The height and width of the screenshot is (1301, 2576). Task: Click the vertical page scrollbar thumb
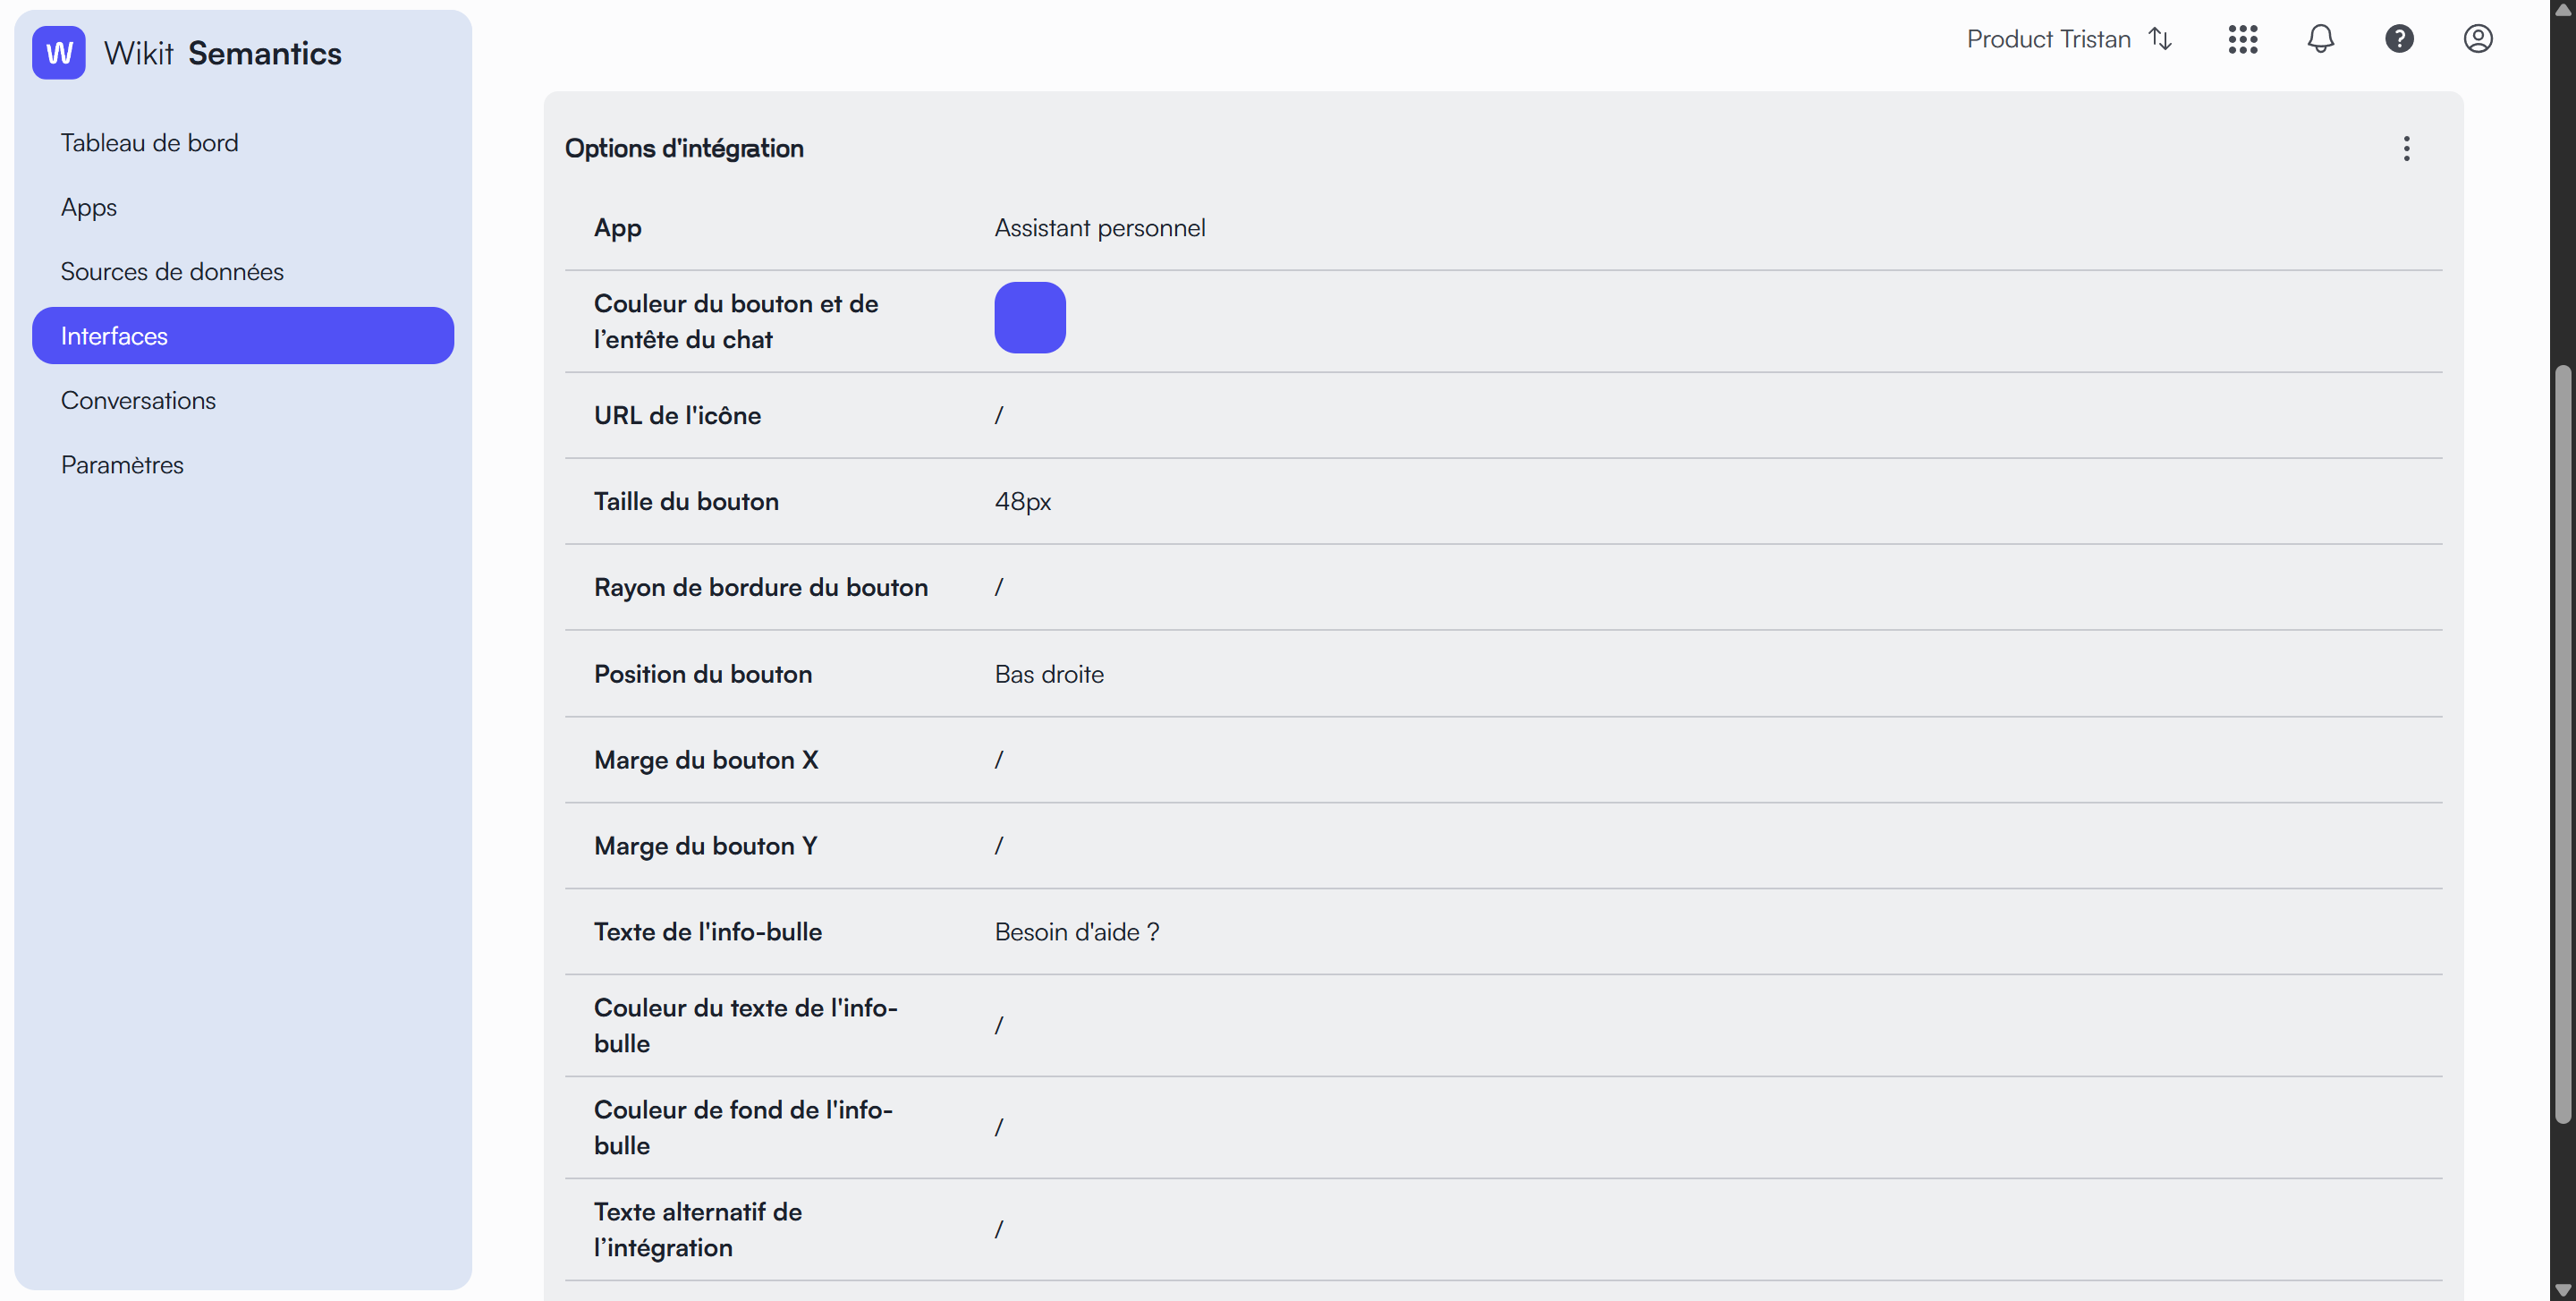point(2562,745)
